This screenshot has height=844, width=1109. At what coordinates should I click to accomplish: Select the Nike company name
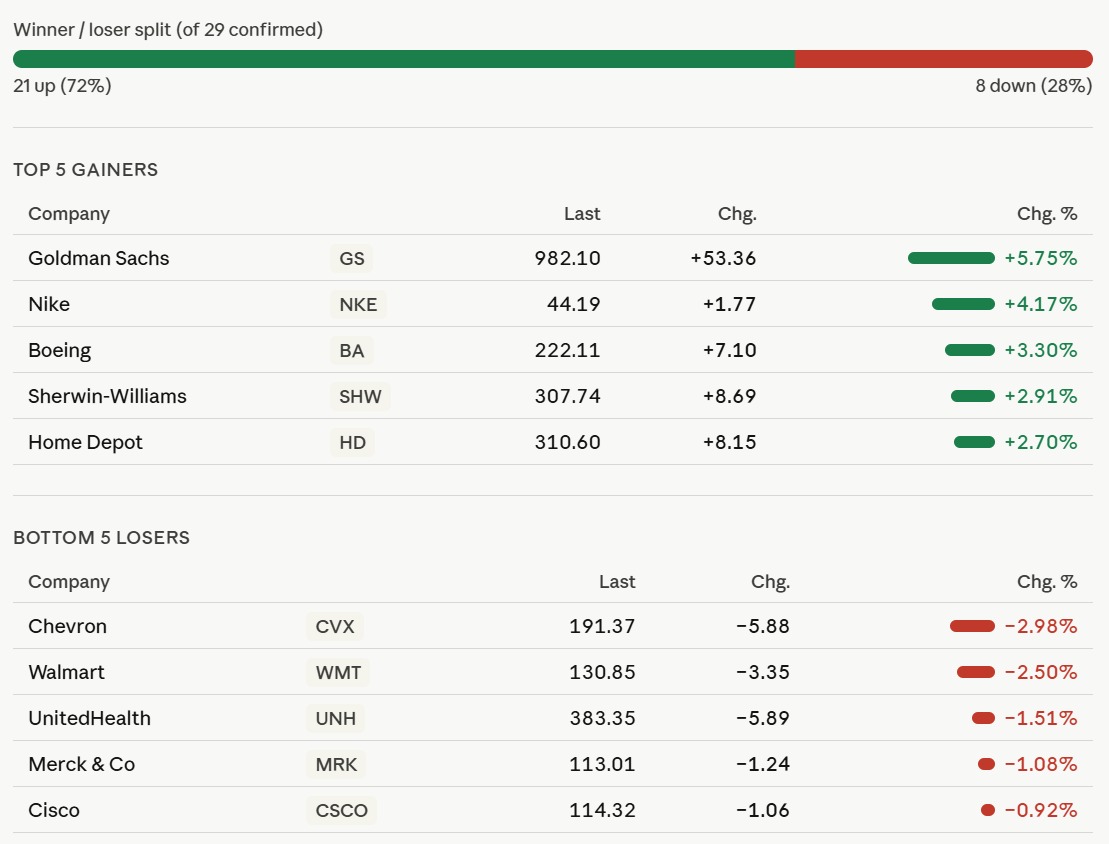pos(49,304)
